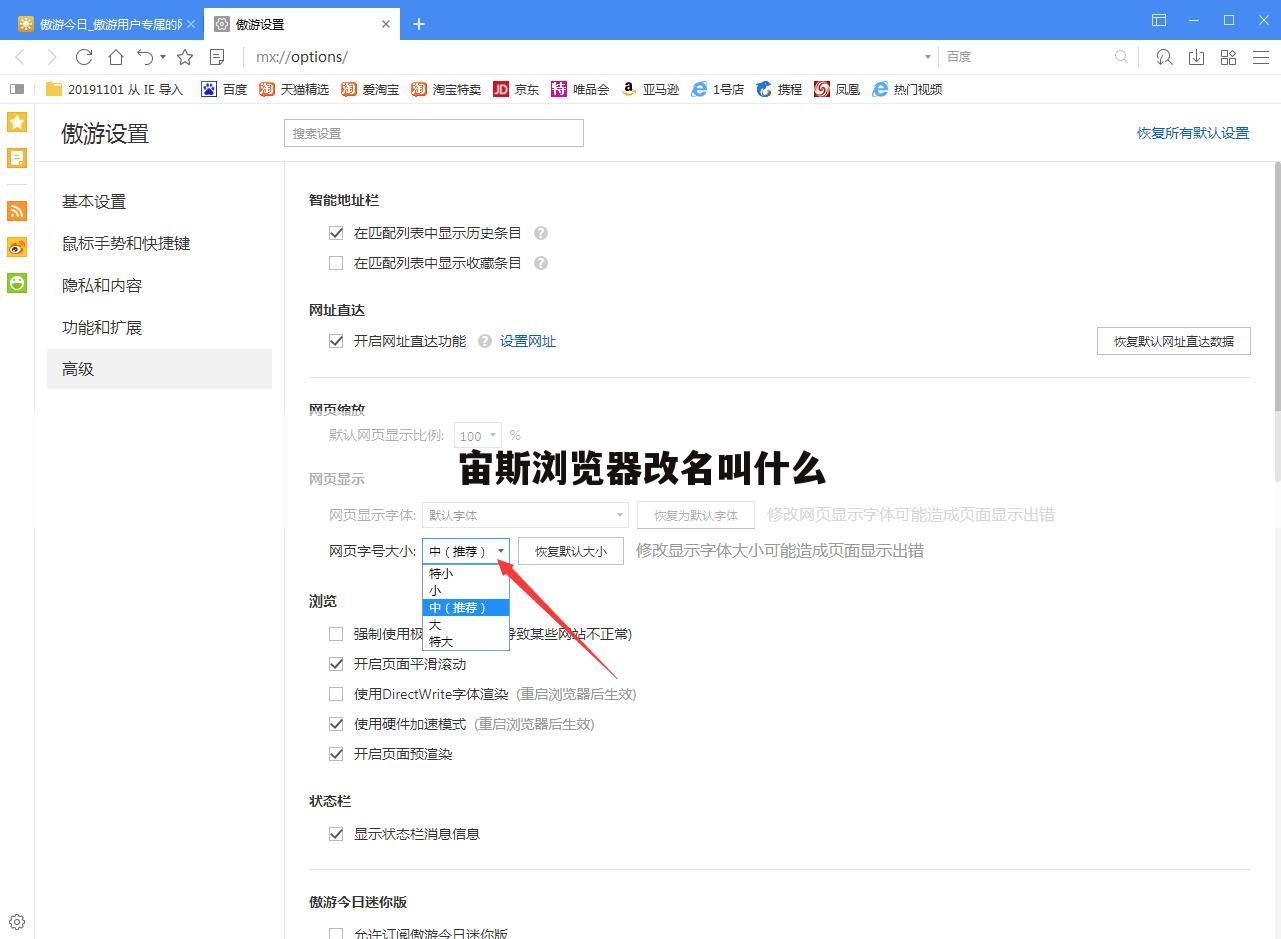Open a new tab with plus
The height and width of the screenshot is (939, 1281).
click(x=419, y=24)
